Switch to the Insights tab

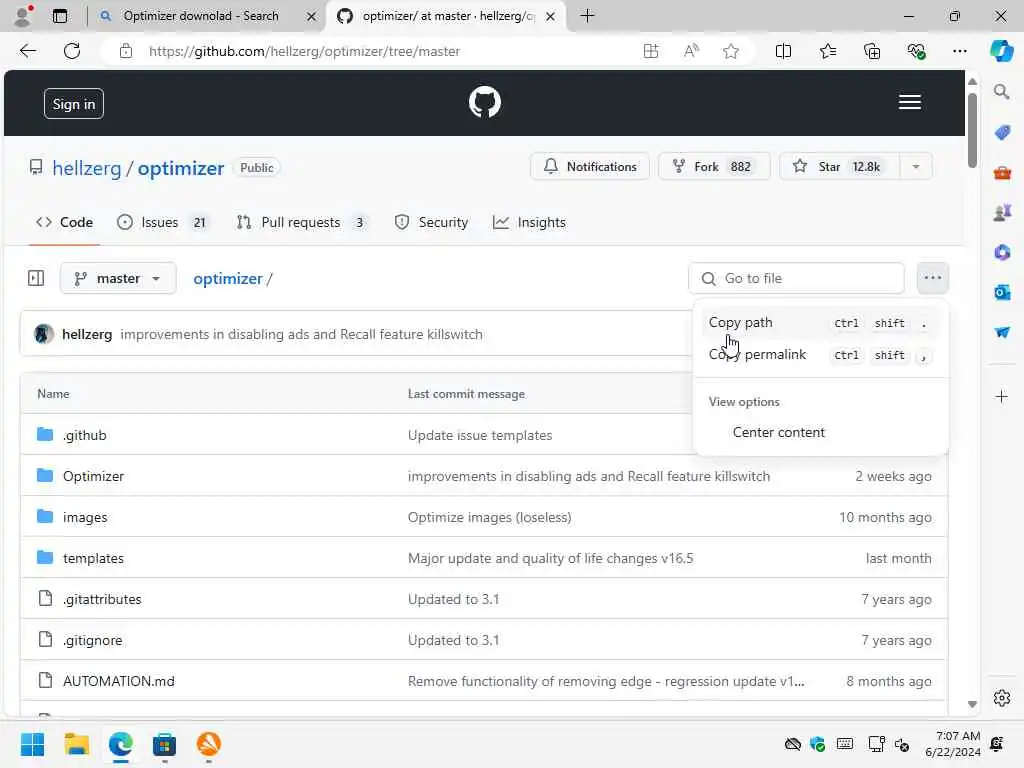(530, 222)
